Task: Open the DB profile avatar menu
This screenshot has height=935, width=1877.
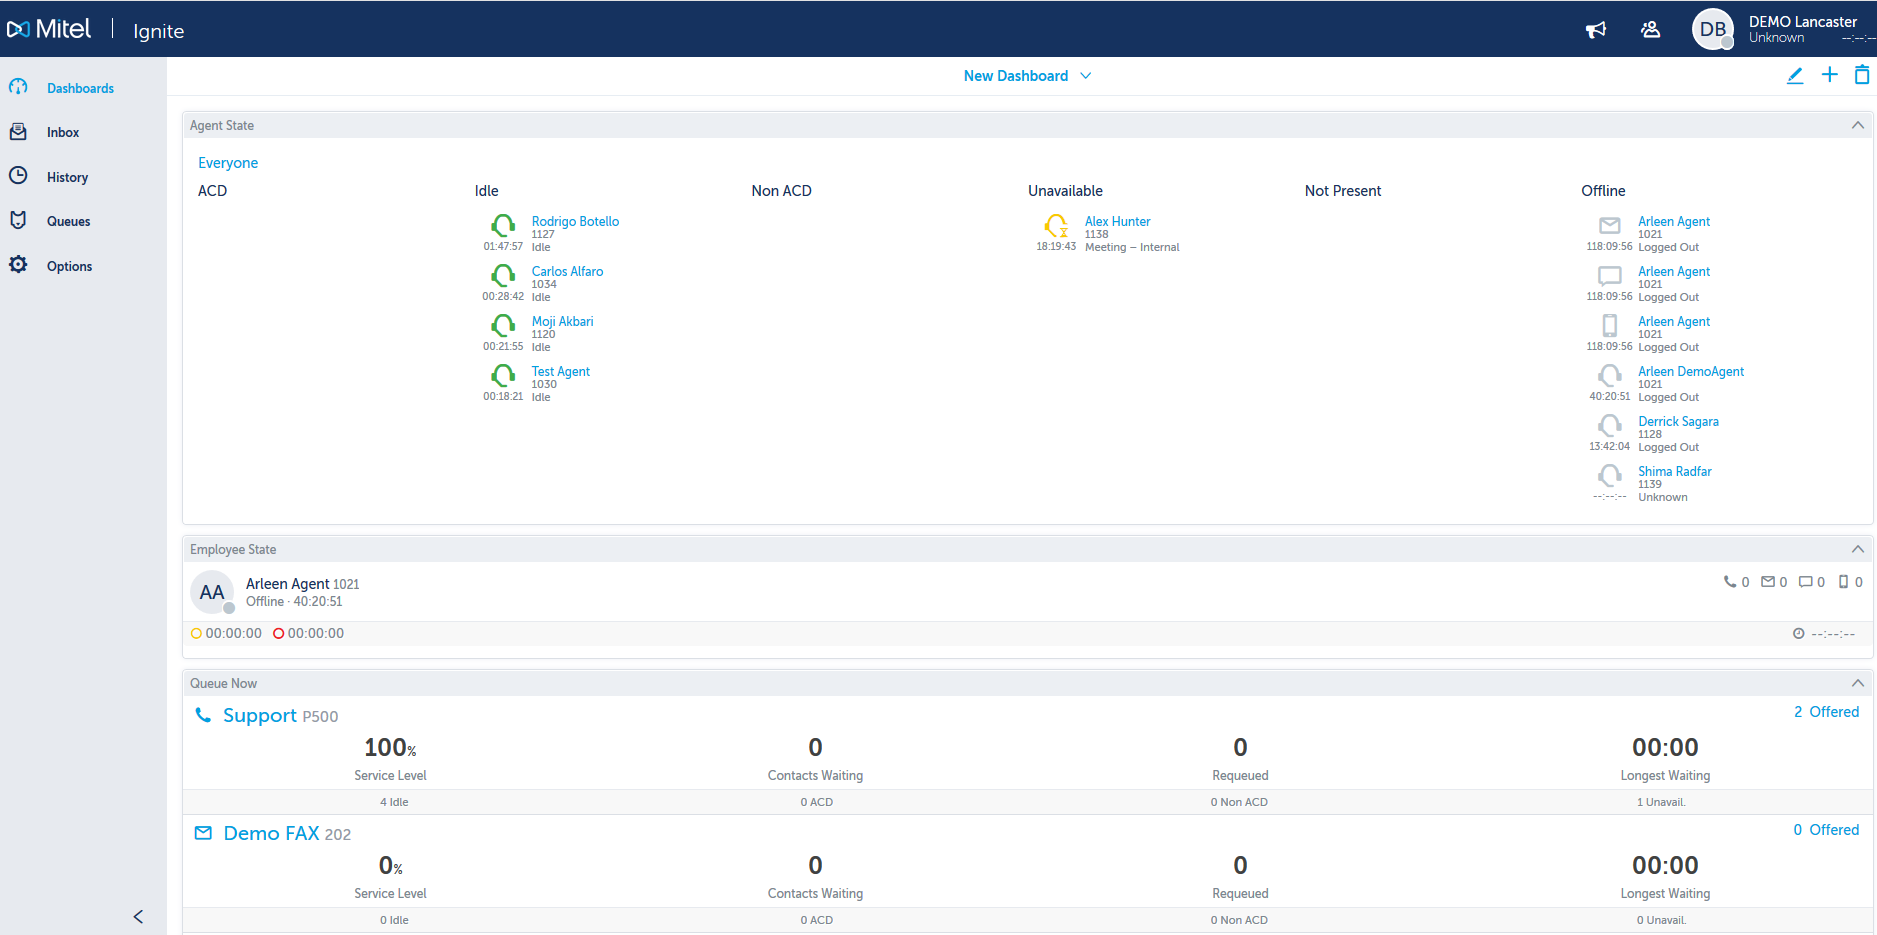Action: pos(1712,29)
